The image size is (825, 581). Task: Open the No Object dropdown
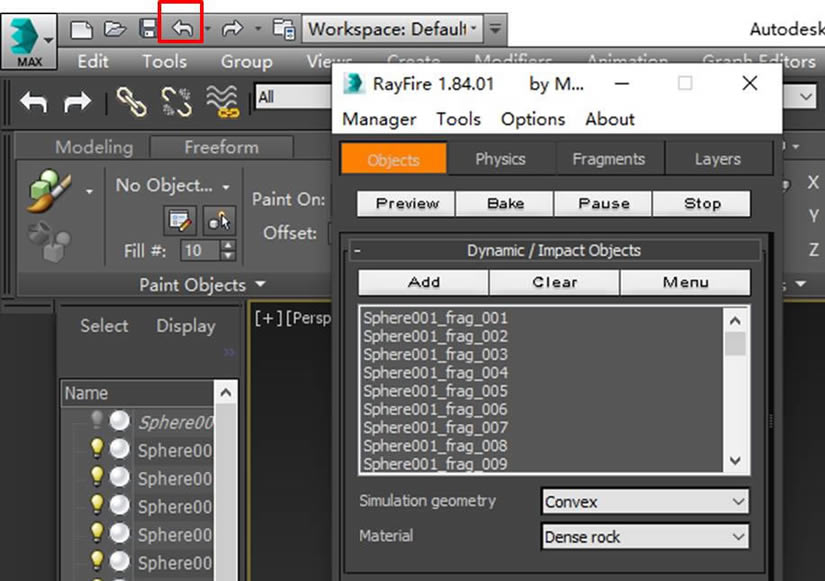(172, 186)
